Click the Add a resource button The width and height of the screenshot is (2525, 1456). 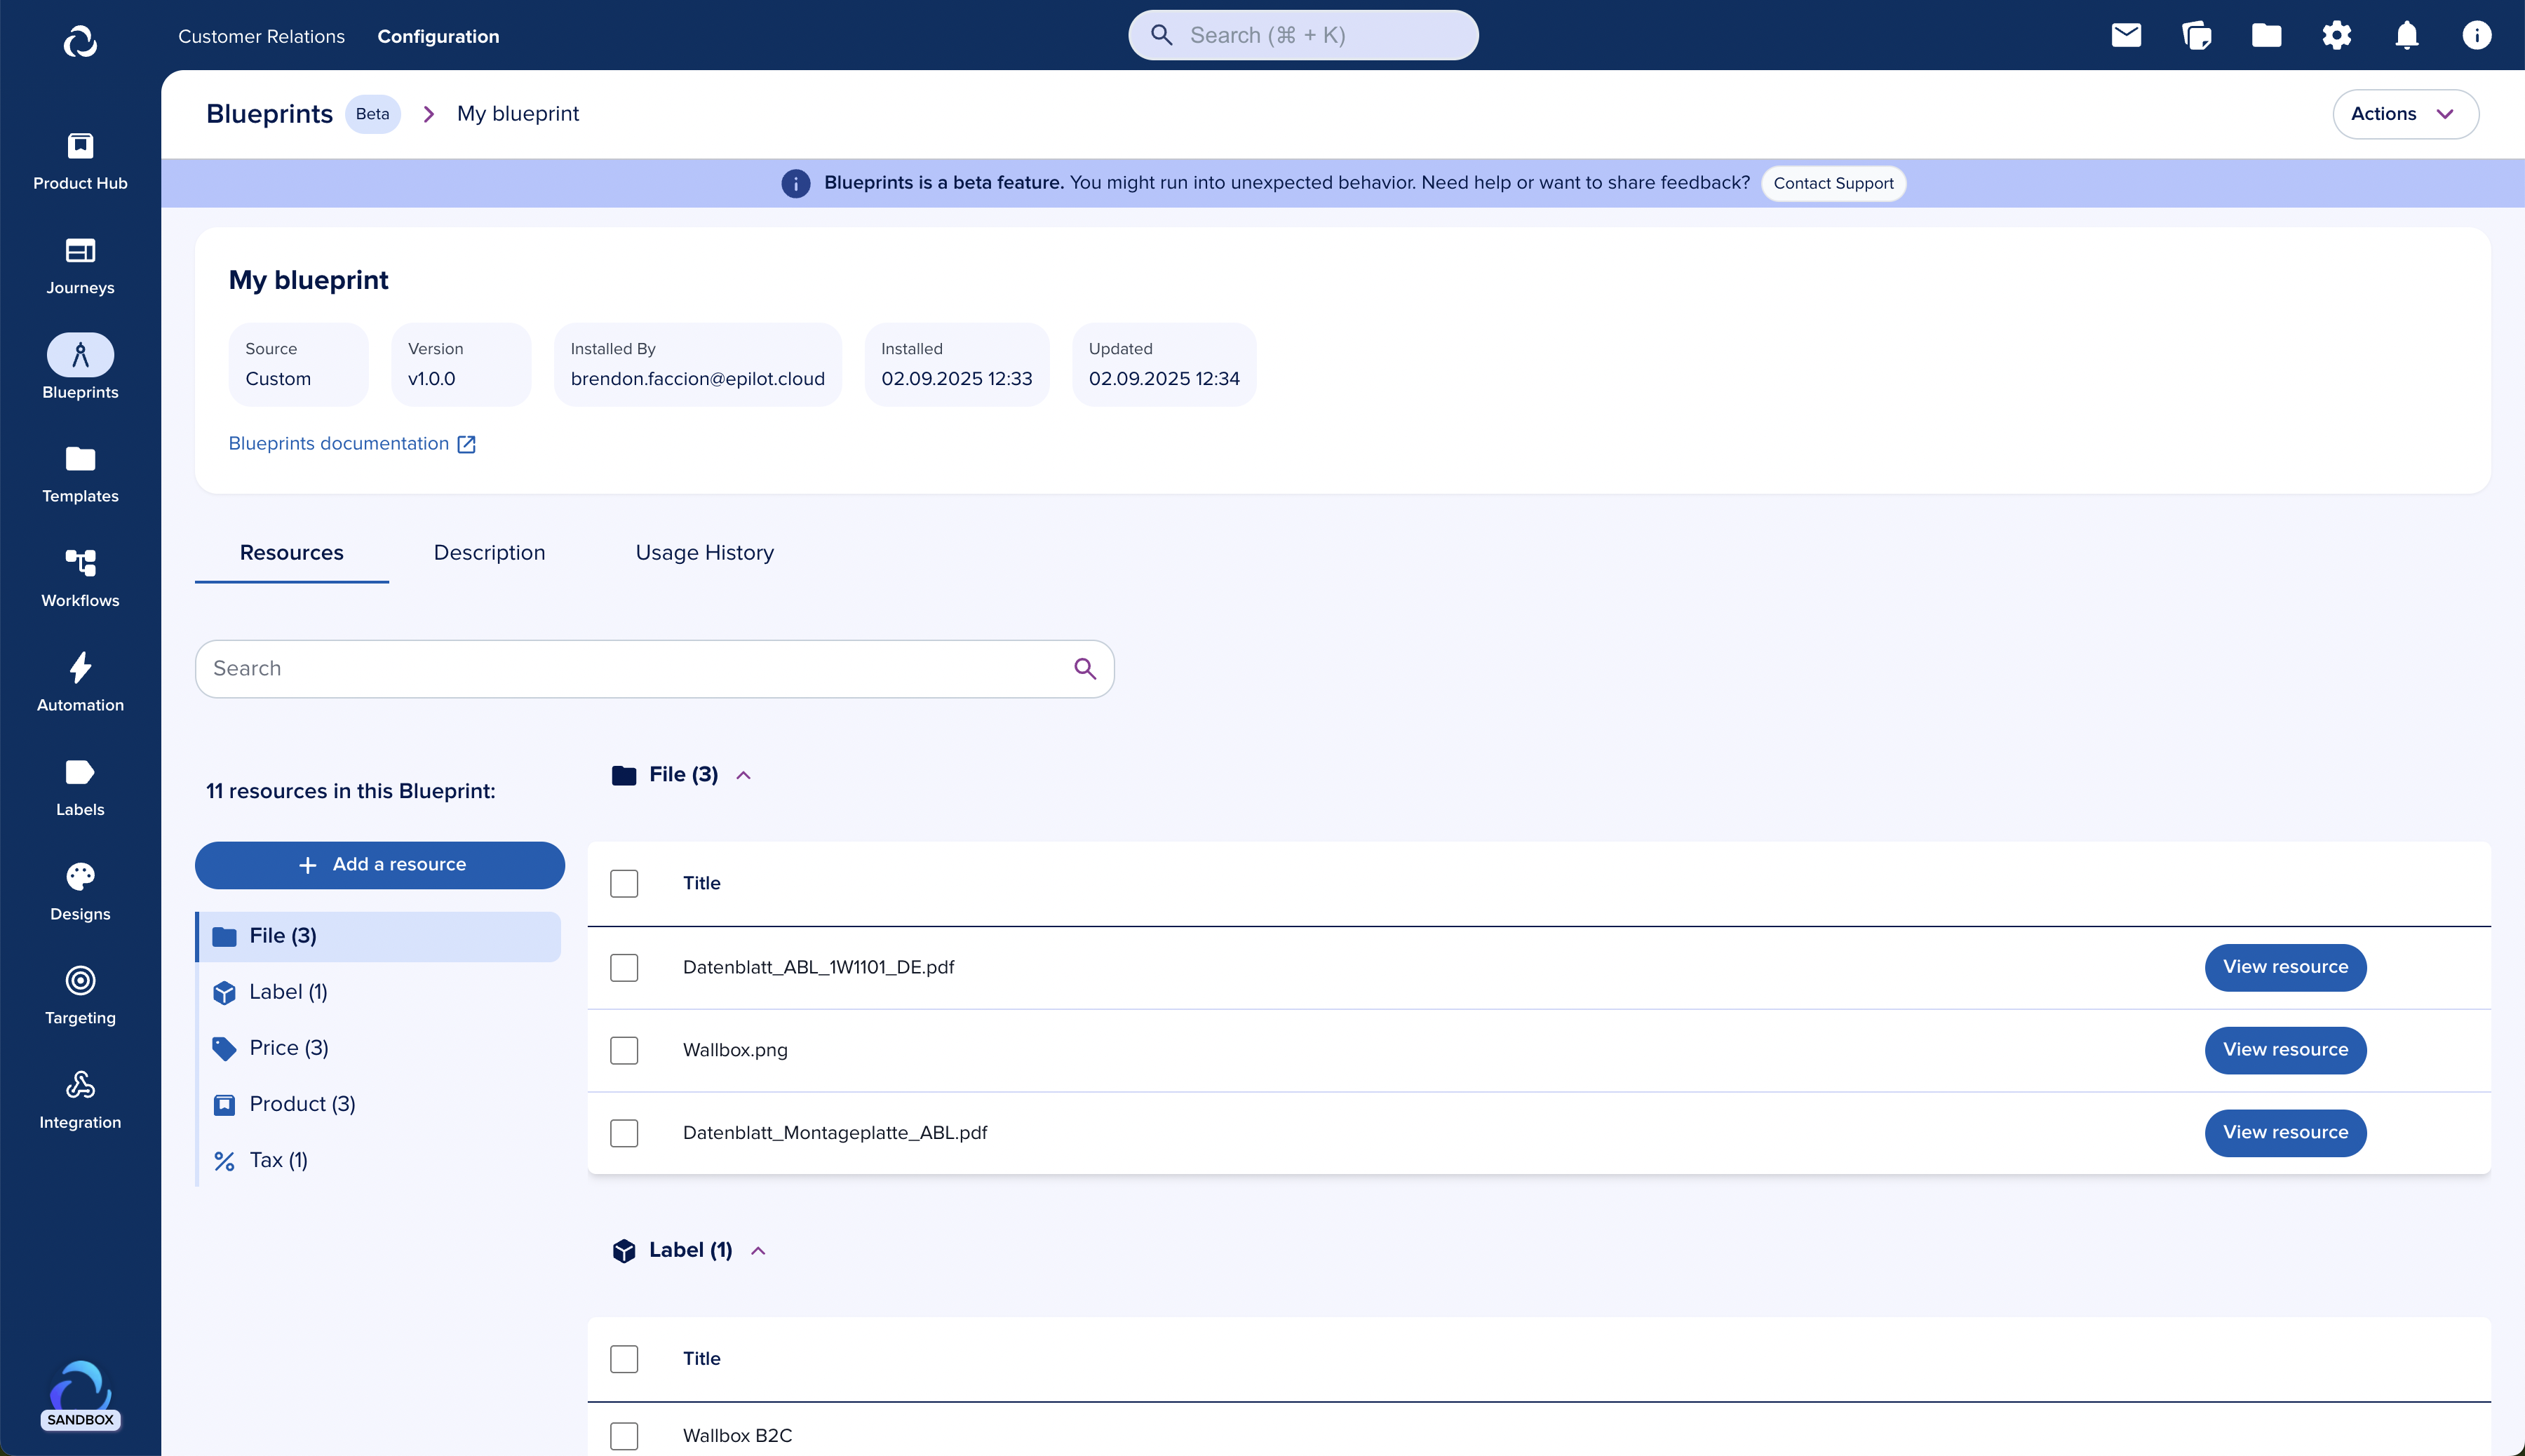pos(380,864)
